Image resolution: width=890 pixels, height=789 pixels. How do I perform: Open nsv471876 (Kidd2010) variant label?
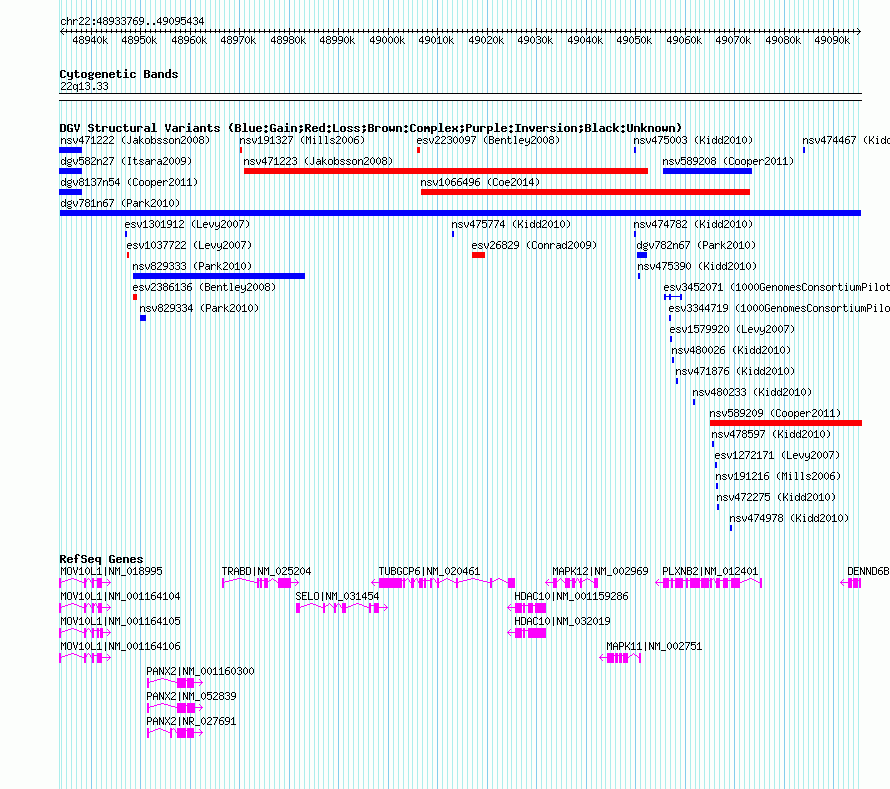point(735,371)
